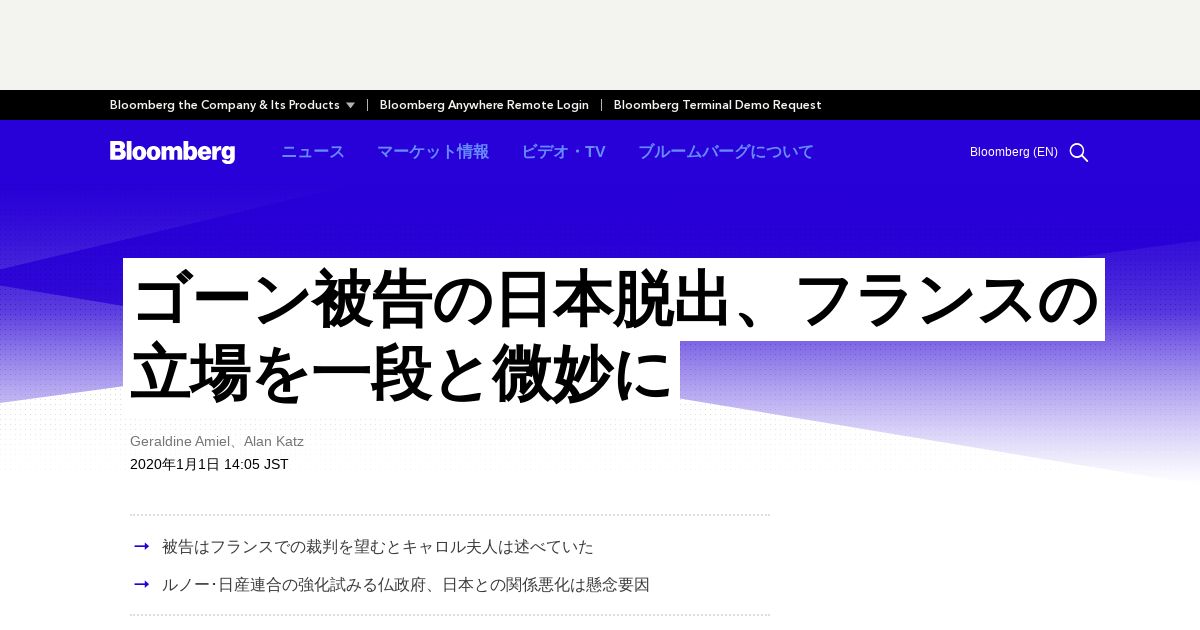Click author name Geraldine Amiel
The height and width of the screenshot is (630, 1200).
(x=182, y=441)
